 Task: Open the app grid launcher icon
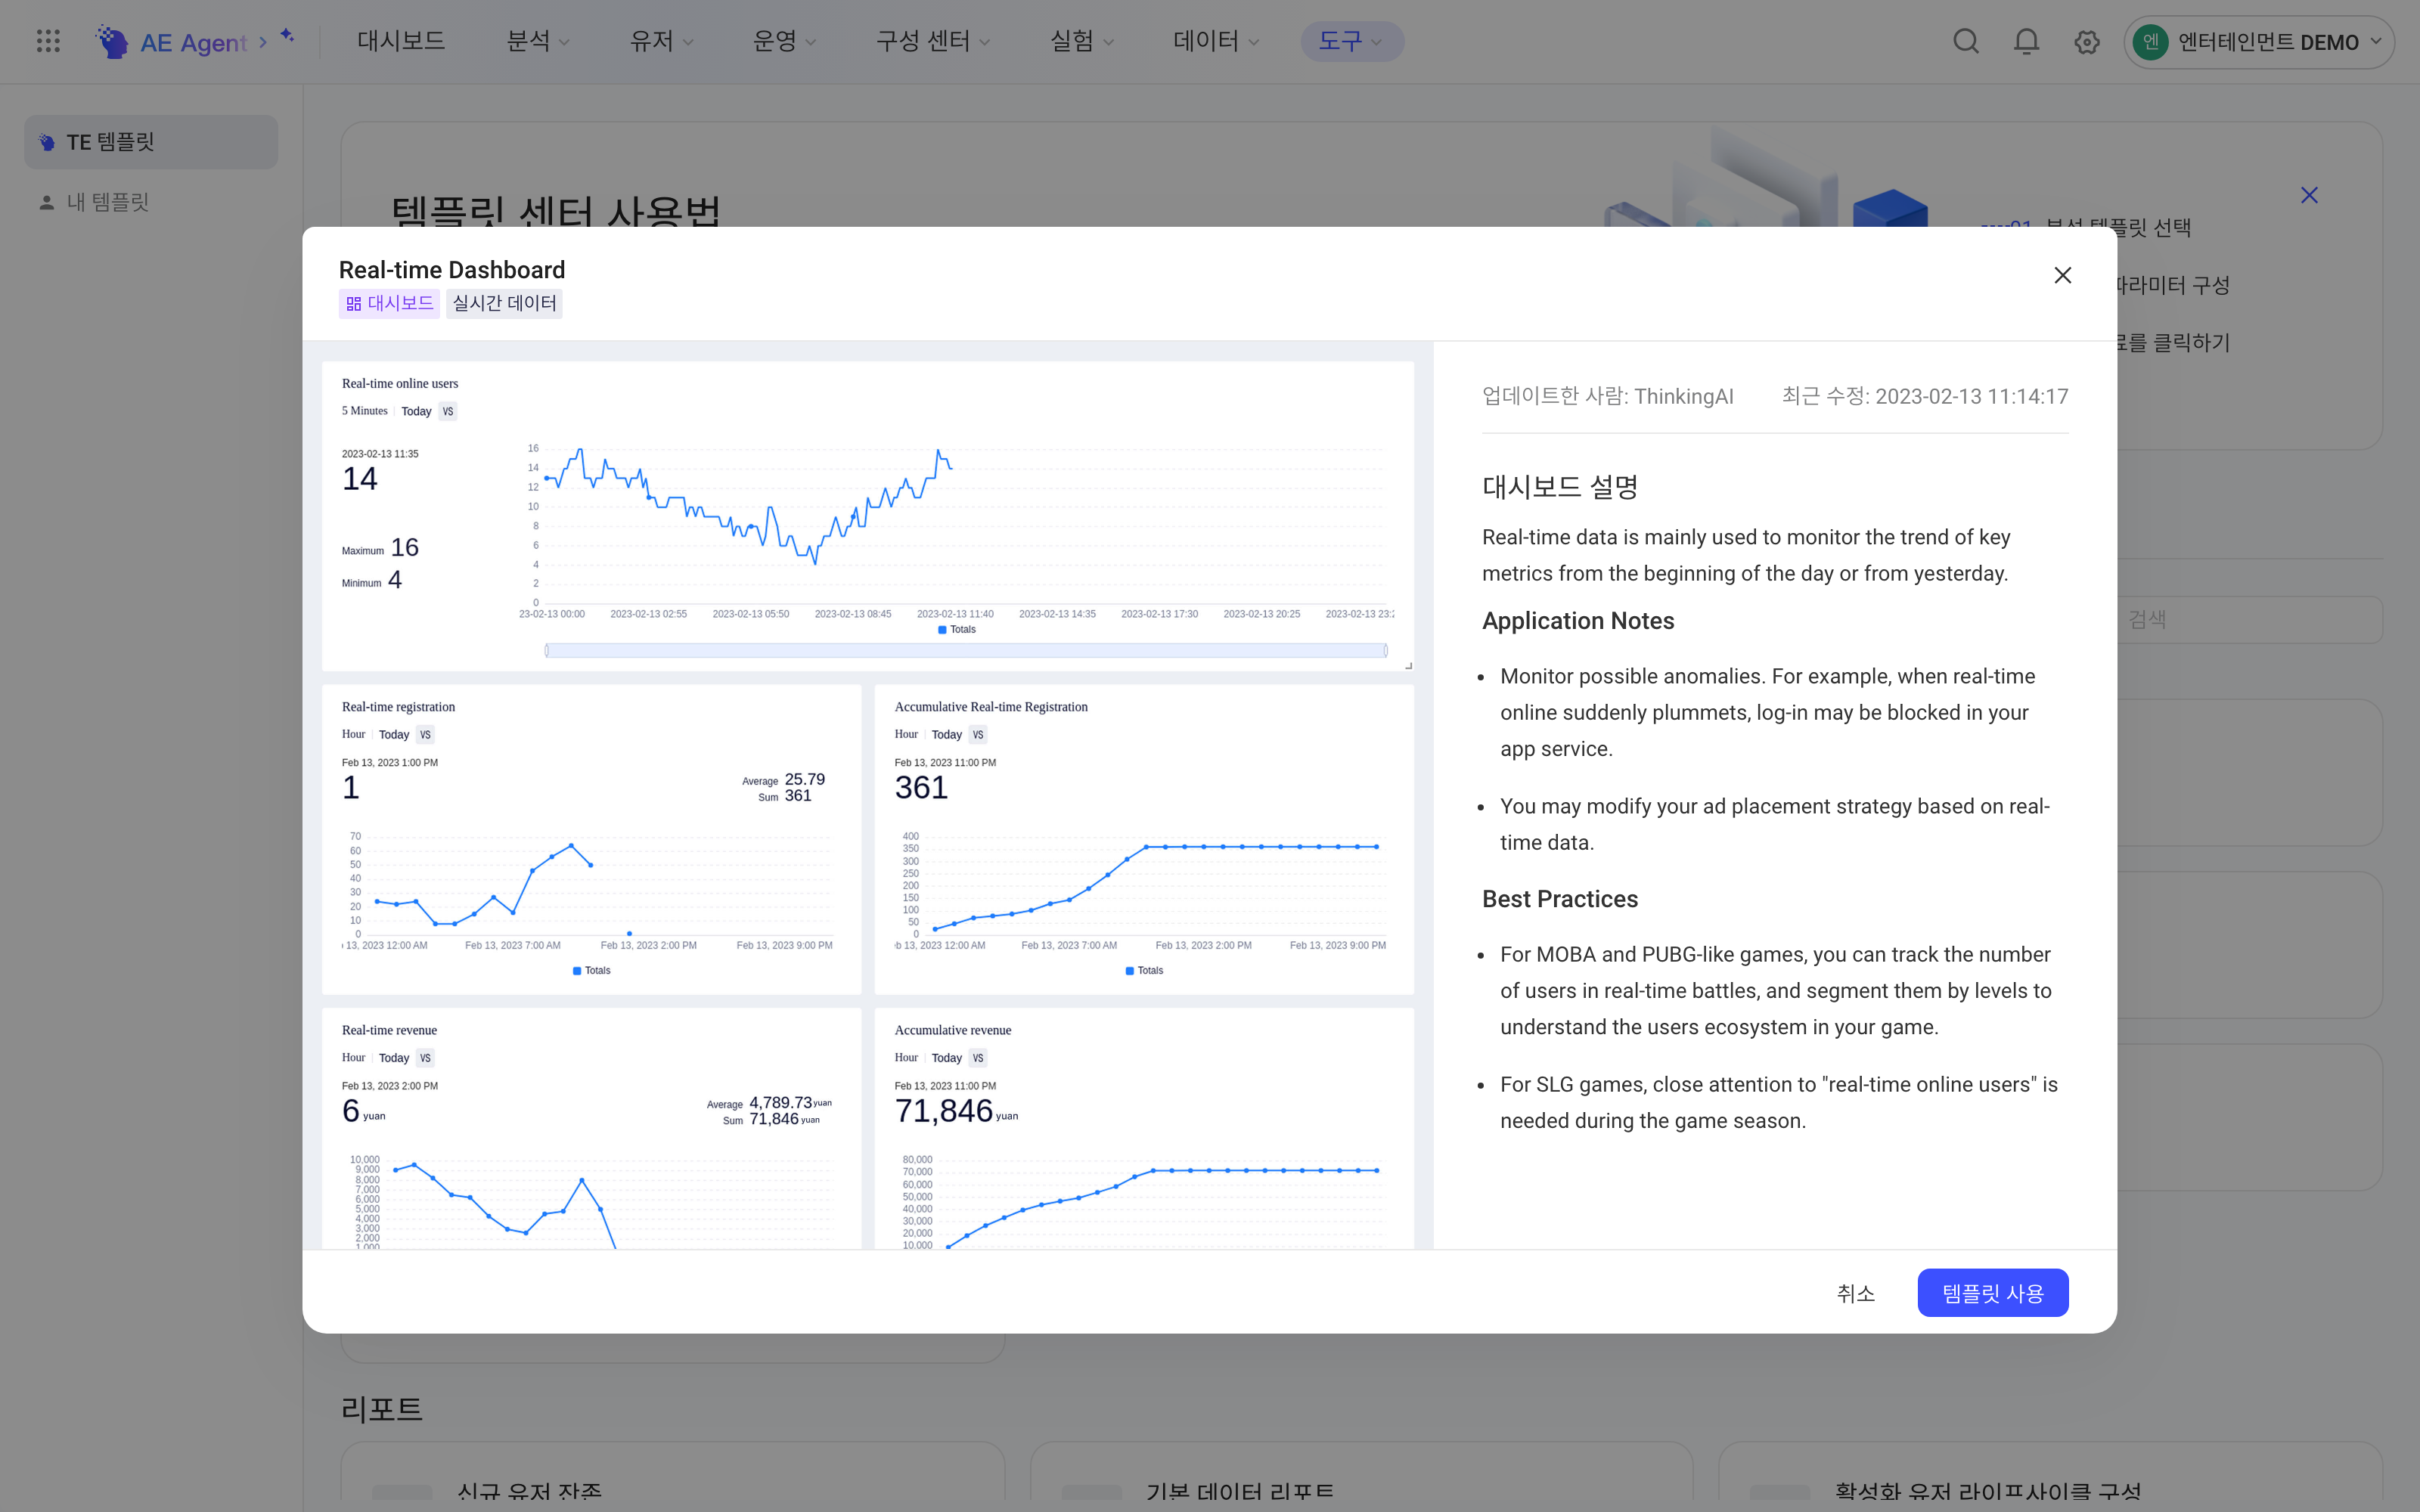pos(48,41)
